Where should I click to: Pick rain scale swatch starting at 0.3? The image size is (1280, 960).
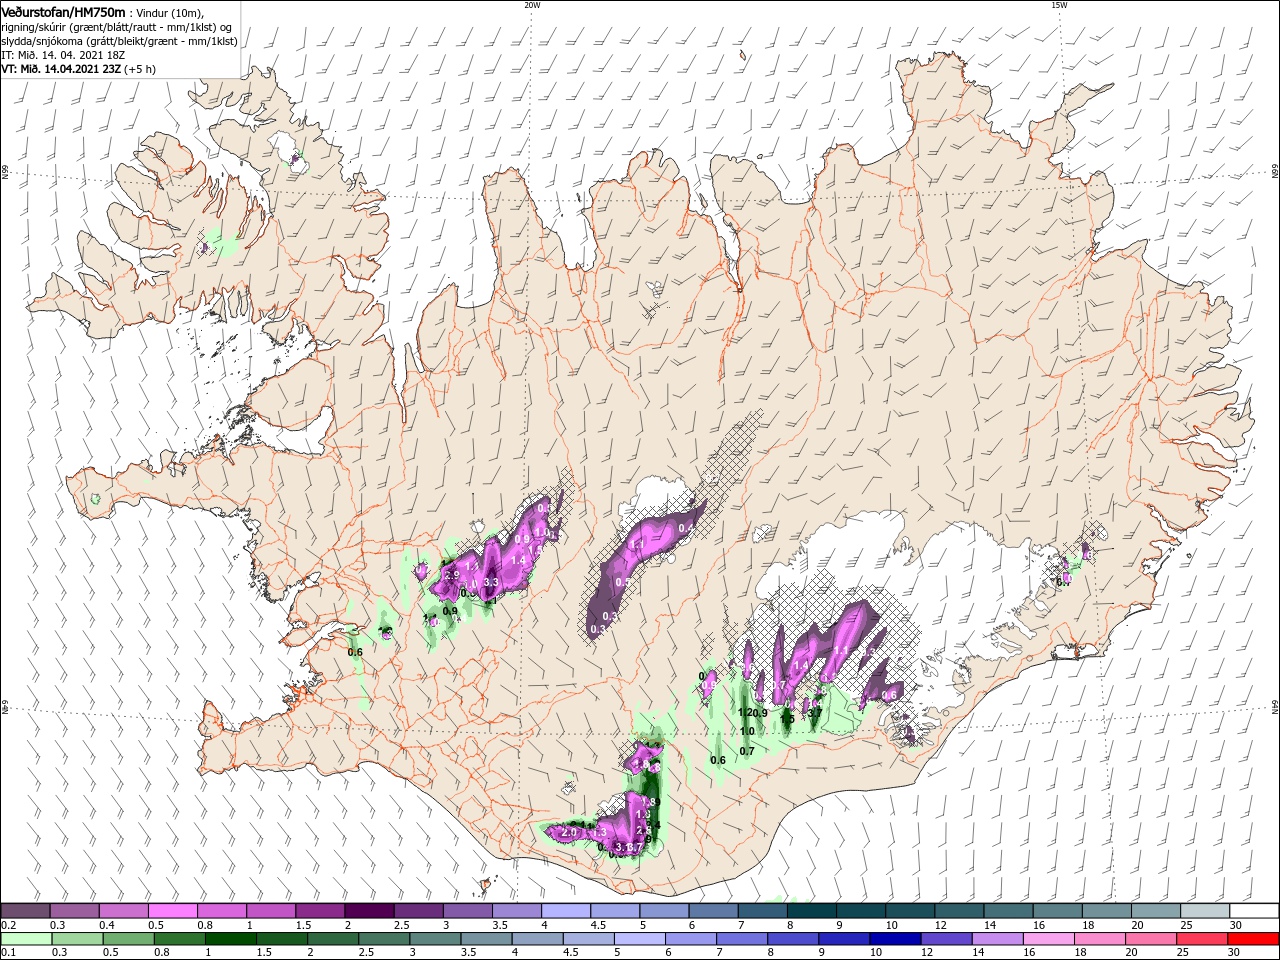pos(77,939)
